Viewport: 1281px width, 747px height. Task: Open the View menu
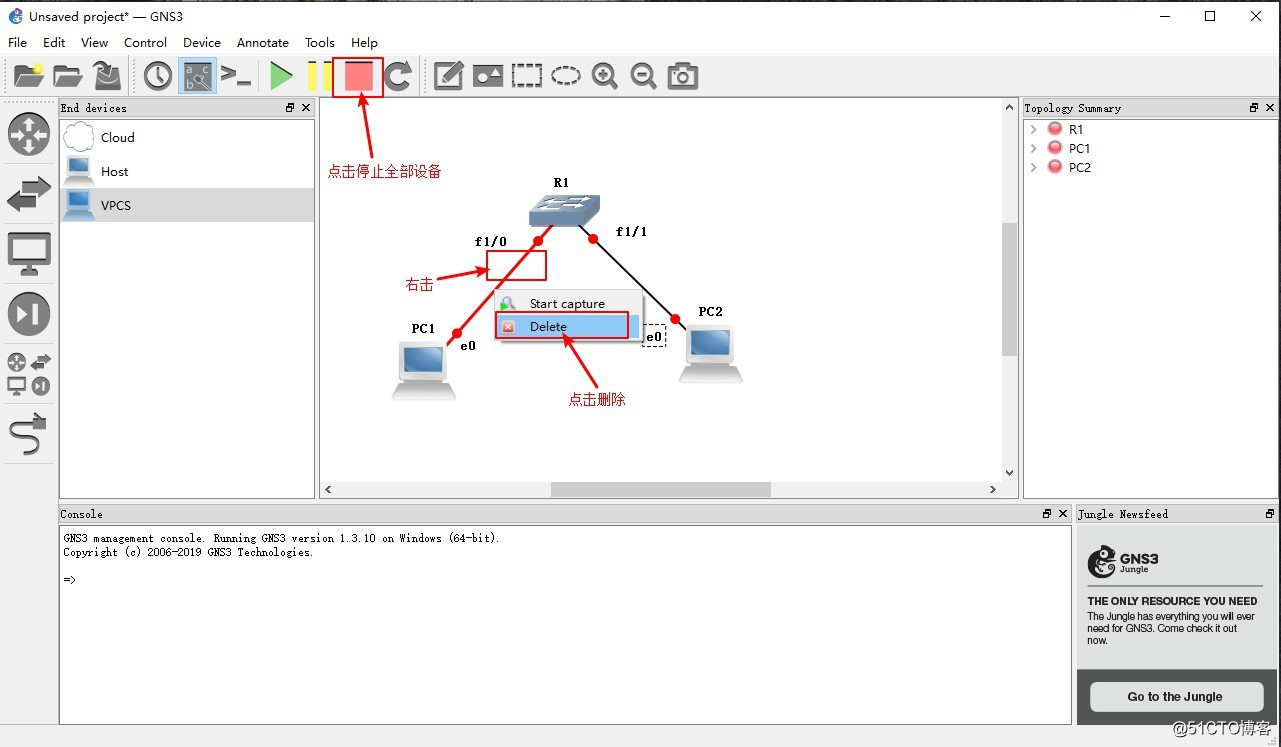[94, 42]
